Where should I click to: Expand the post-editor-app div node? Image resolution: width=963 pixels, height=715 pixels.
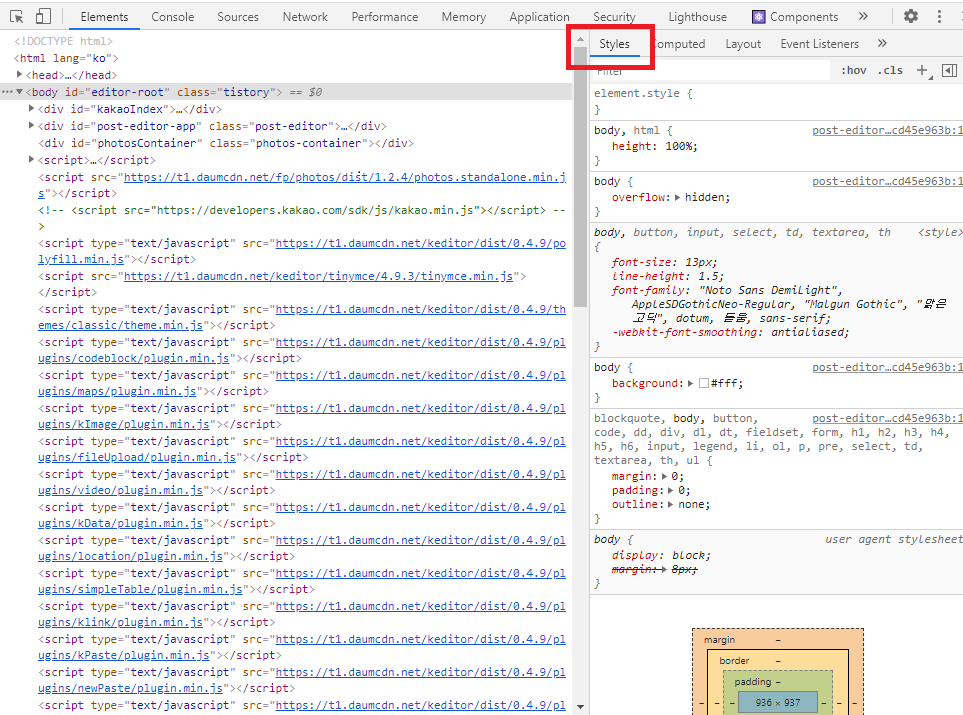point(31,125)
